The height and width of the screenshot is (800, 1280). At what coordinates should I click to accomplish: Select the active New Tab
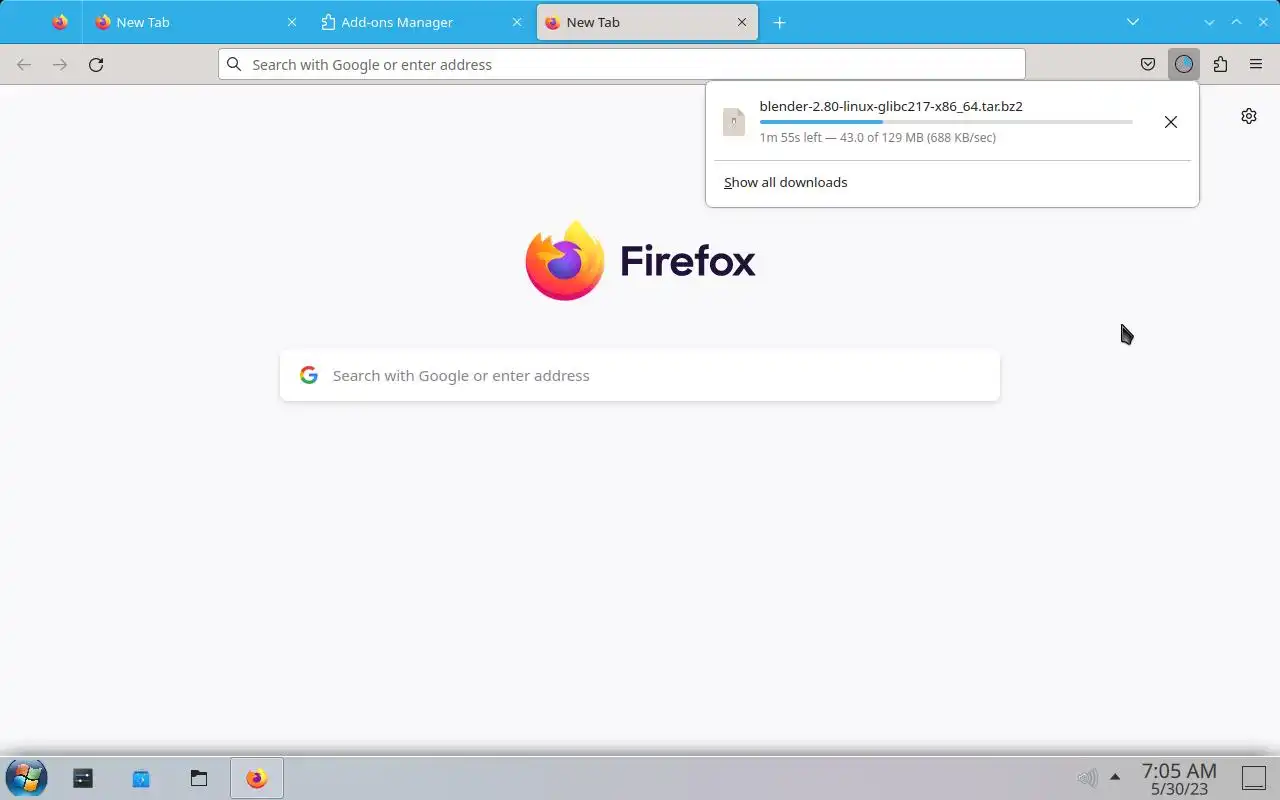point(647,22)
